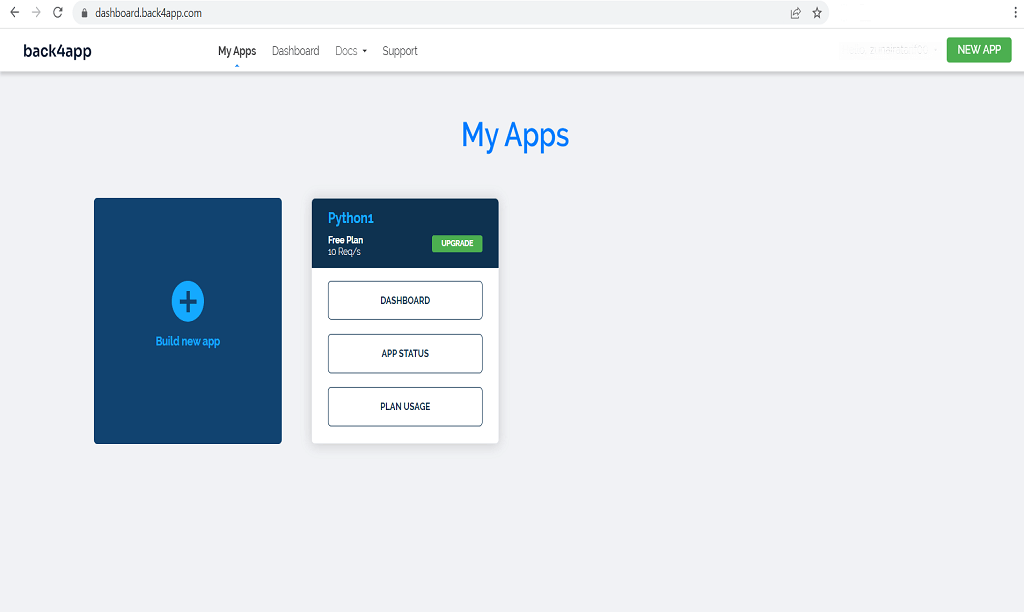Open the Dashboard nav item
Image resolution: width=1024 pixels, height=612 pixels.
pyautogui.click(x=296, y=51)
